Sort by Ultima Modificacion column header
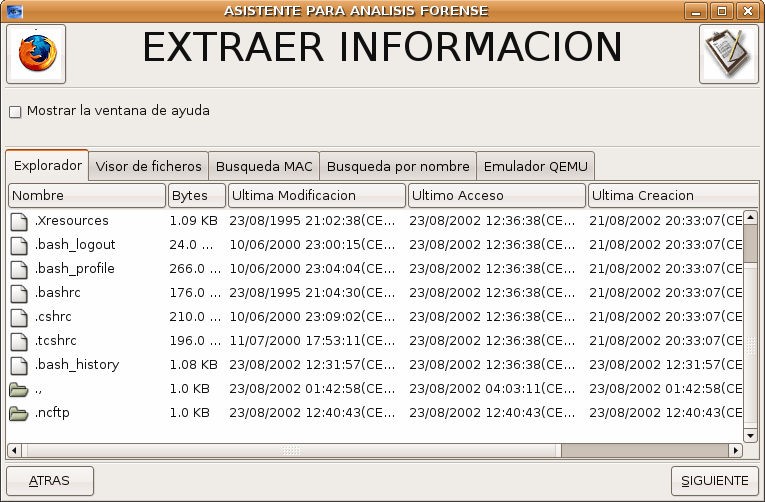This screenshot has width=765, height=502. 316,195
